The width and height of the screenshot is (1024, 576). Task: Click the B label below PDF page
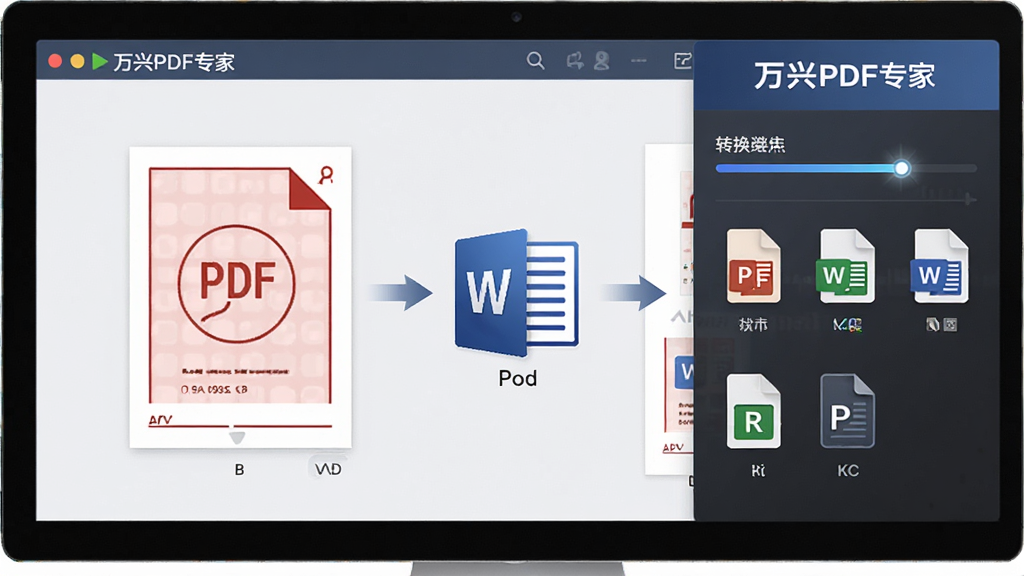click(x=239, y=470)
